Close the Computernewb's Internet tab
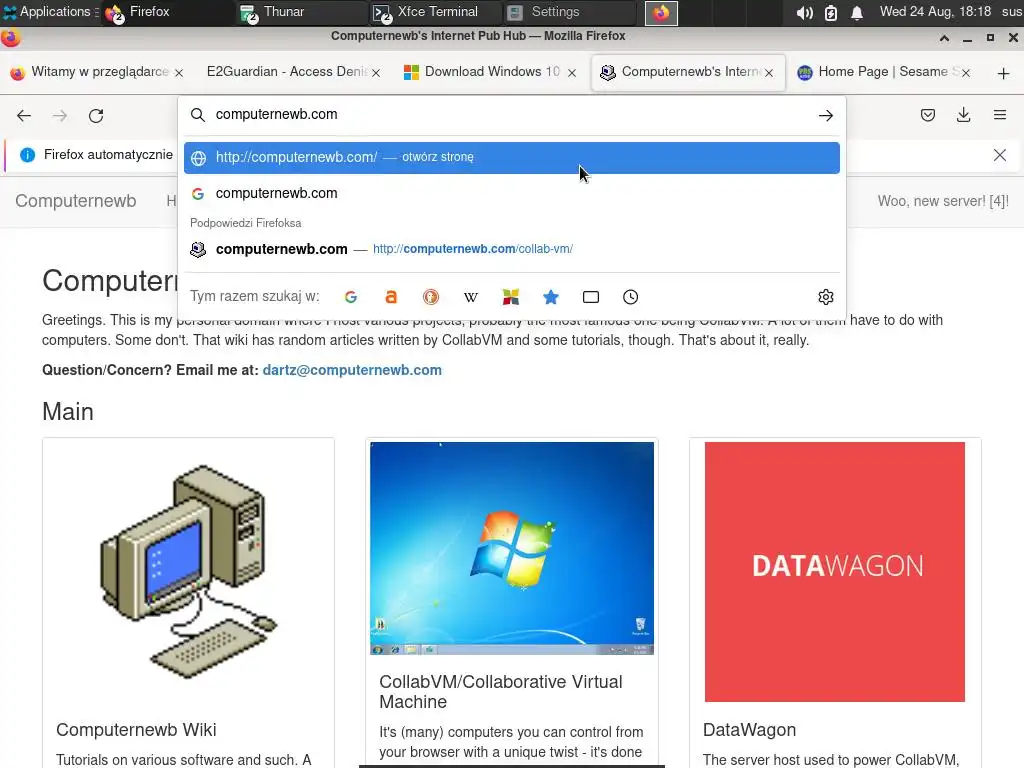Image resolution: width=1024 pixels, height=768 pixels. click(x=769, y=72)
